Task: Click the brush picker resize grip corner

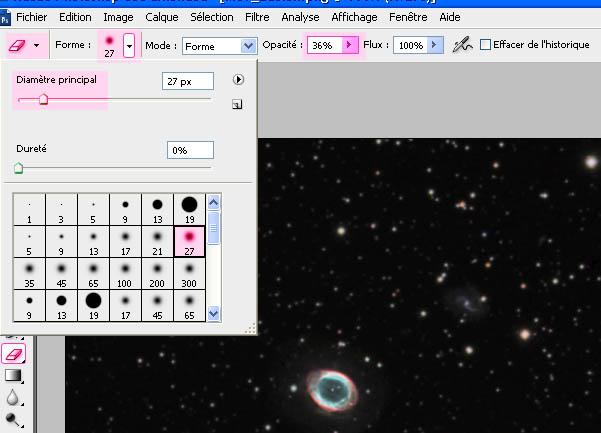Action: [251, 329]
